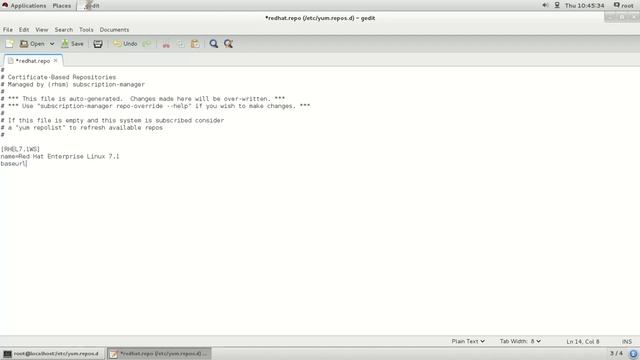640x360 pixels.
Task: Click the [RHEL7.1WS] section header line
Action: coord(20,149)
